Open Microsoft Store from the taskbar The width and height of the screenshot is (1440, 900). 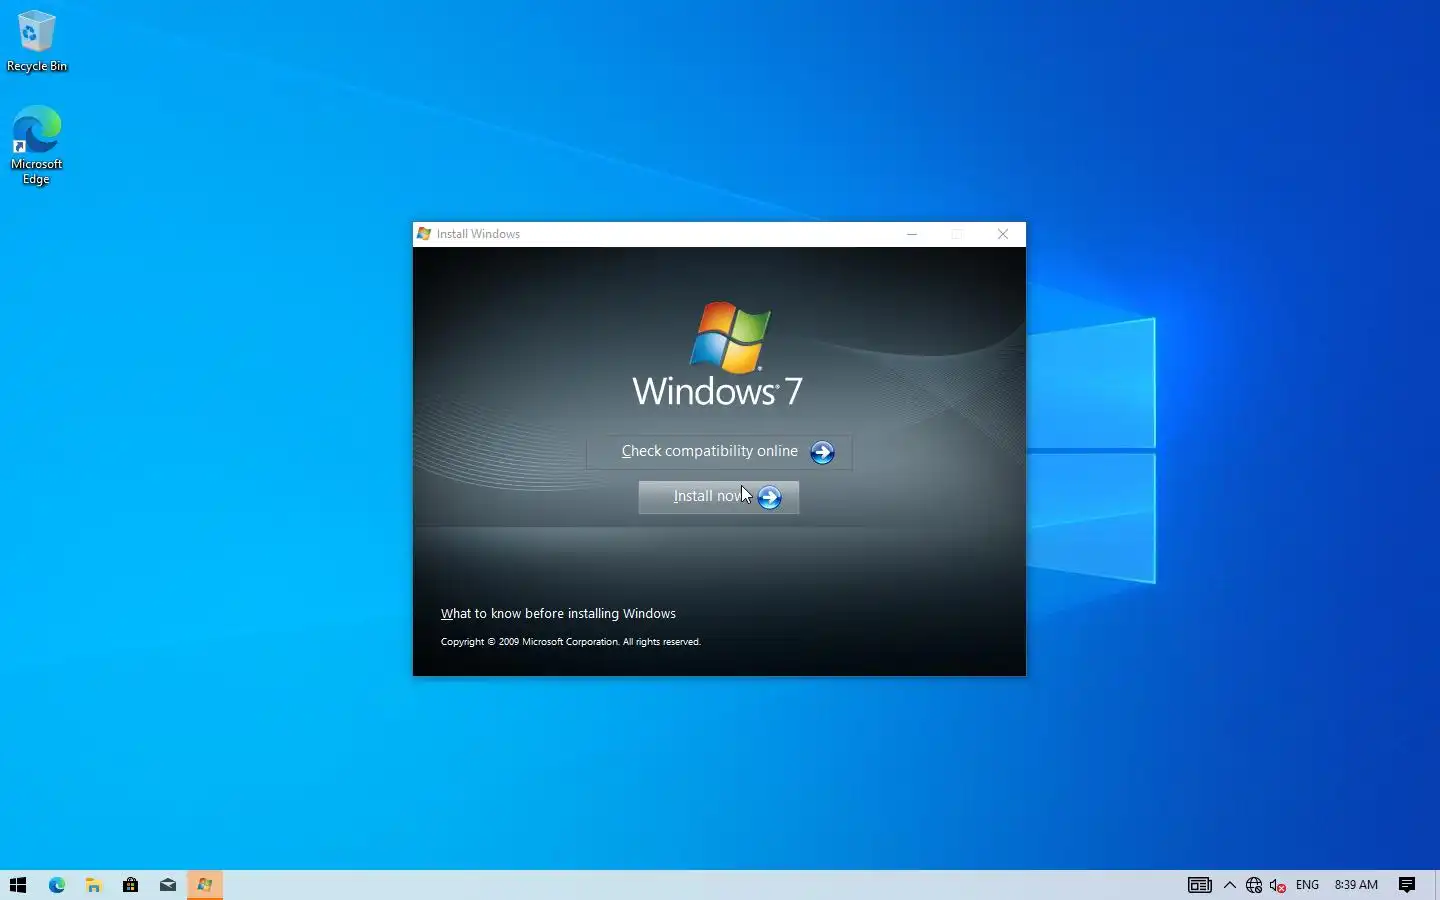(131, 885)
